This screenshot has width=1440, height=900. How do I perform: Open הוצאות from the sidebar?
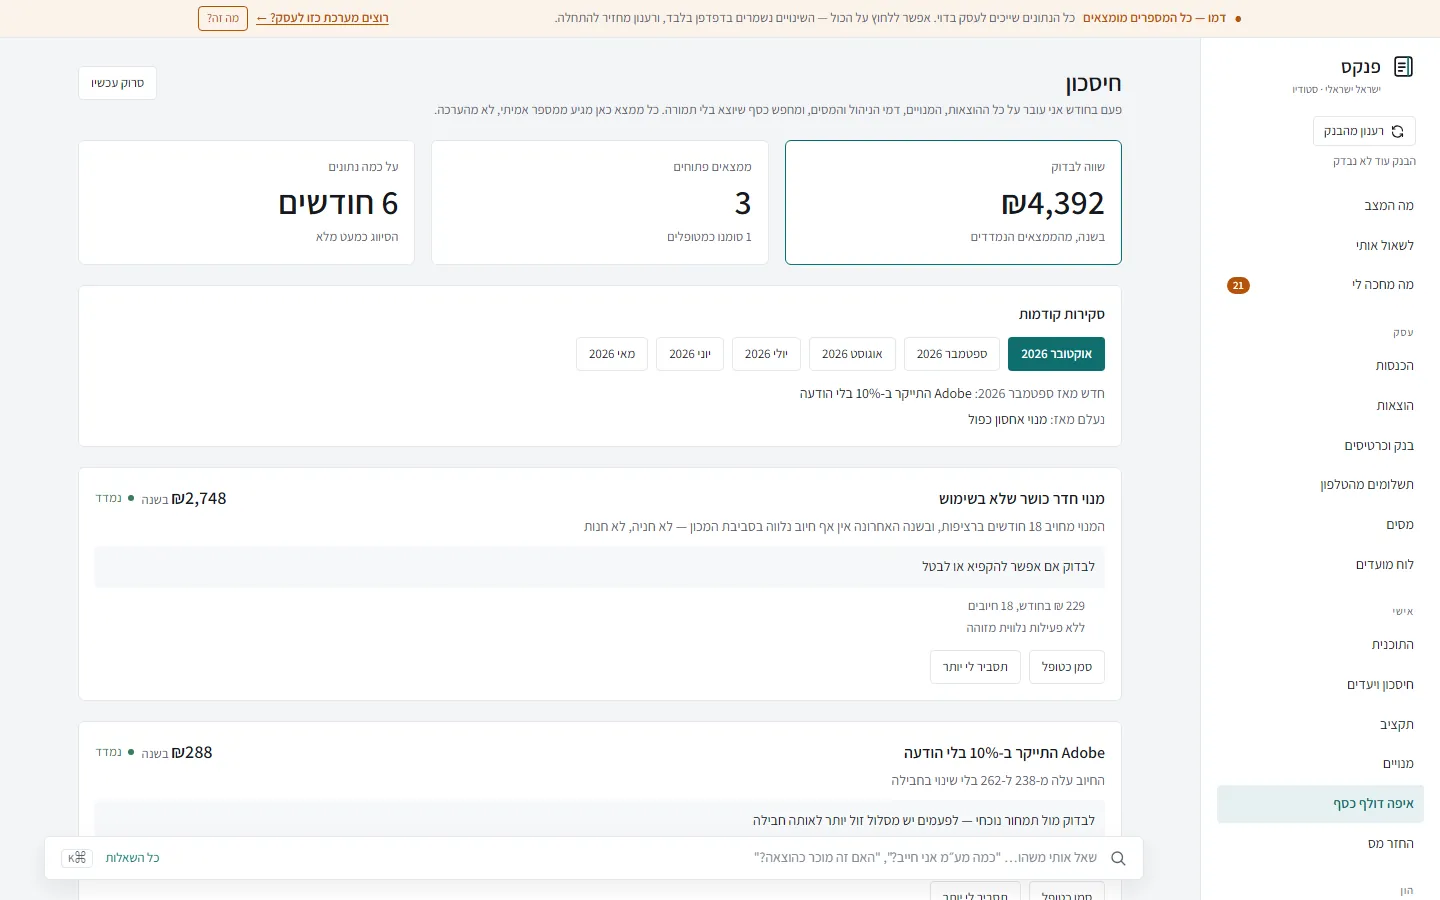coord(1320,406)
